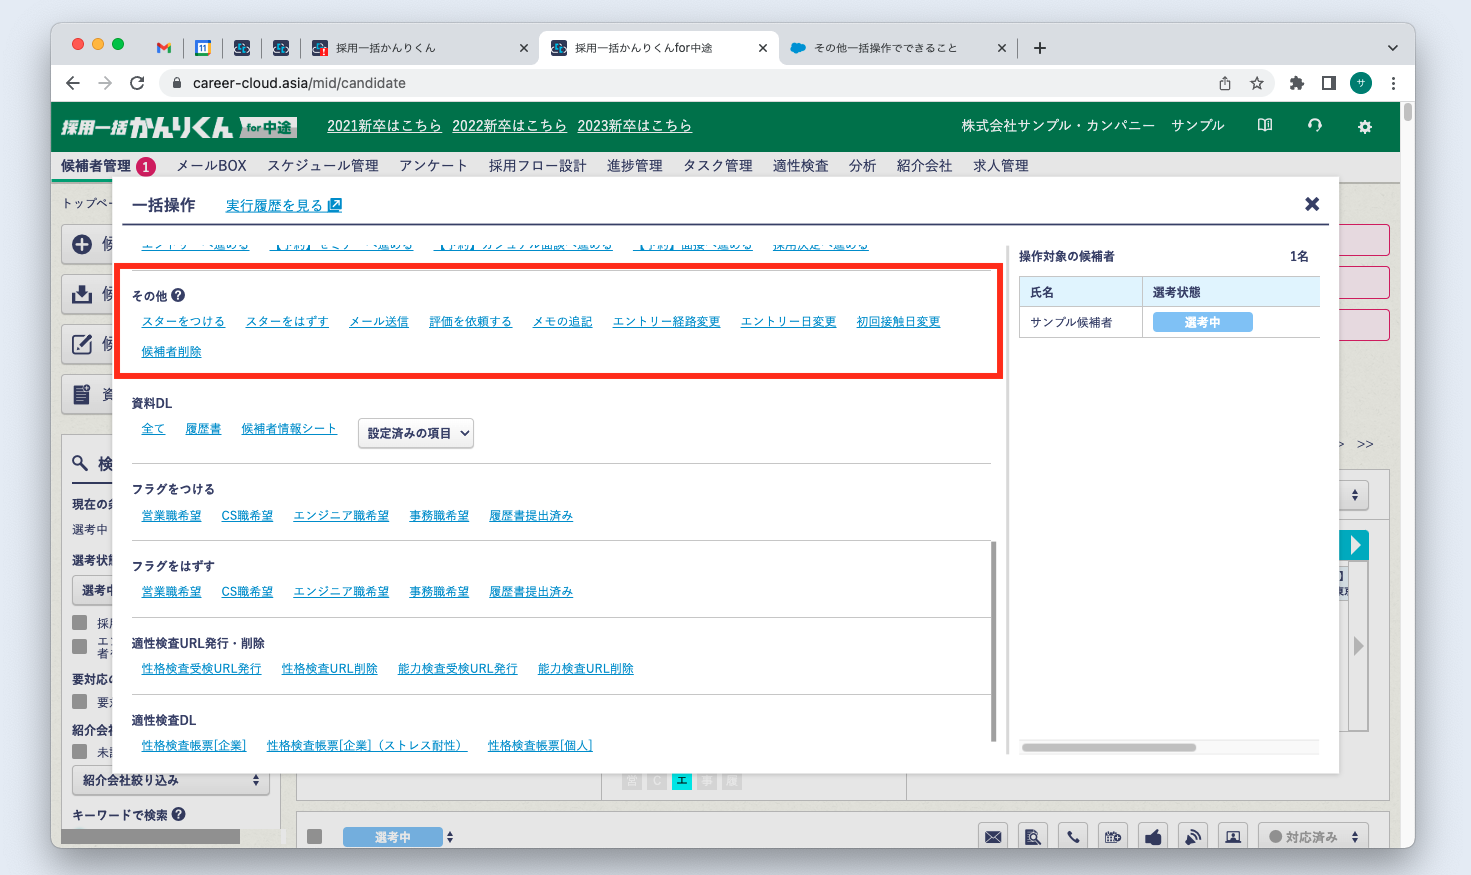Open the settings gear in green header
Viewport: 1471px width, 875px height.
click(1364, 126)
